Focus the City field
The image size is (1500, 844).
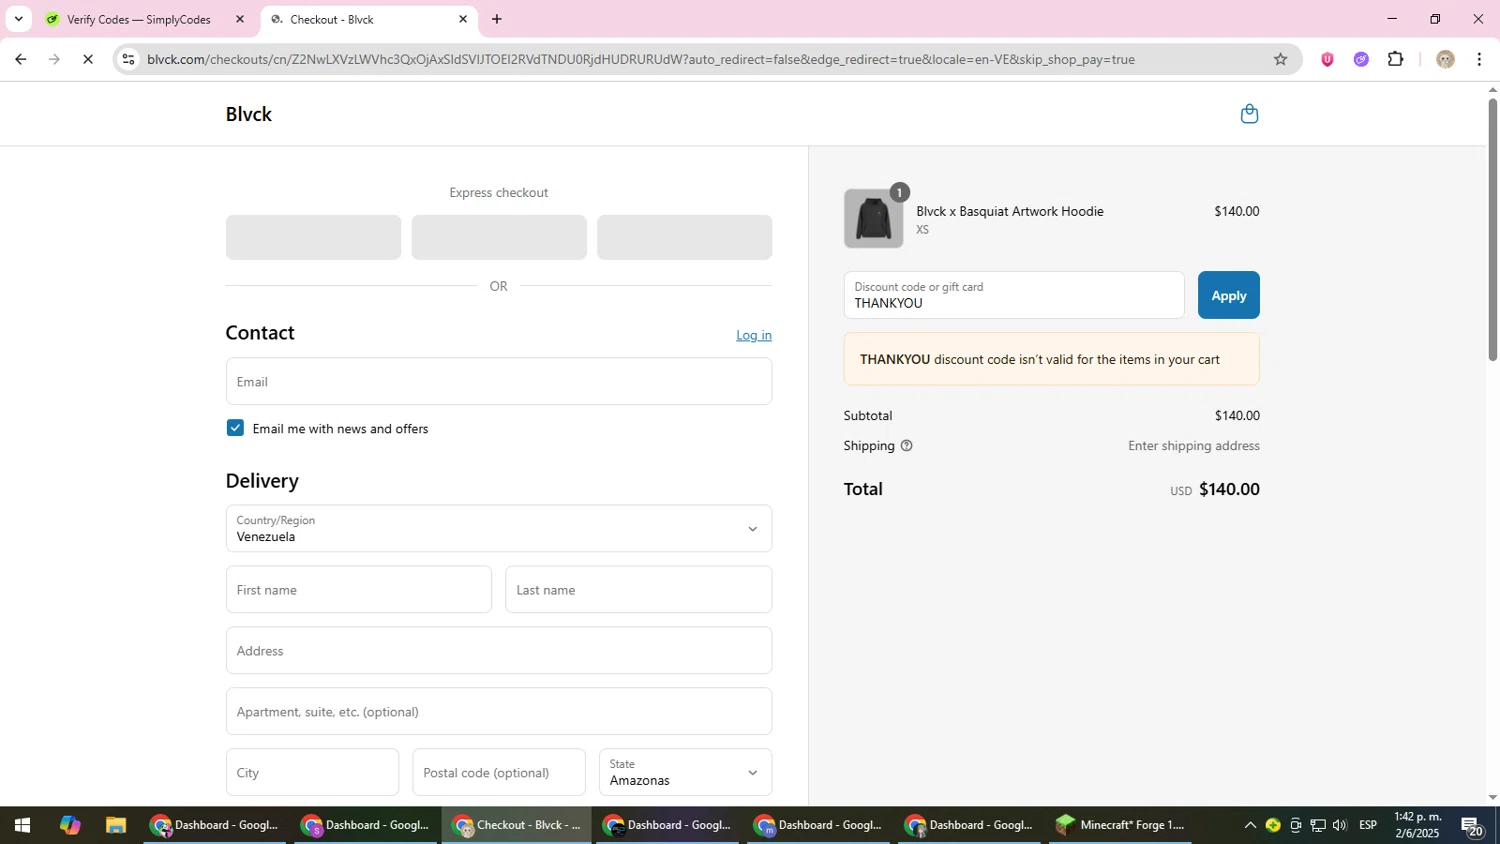[x=312, y=772]
